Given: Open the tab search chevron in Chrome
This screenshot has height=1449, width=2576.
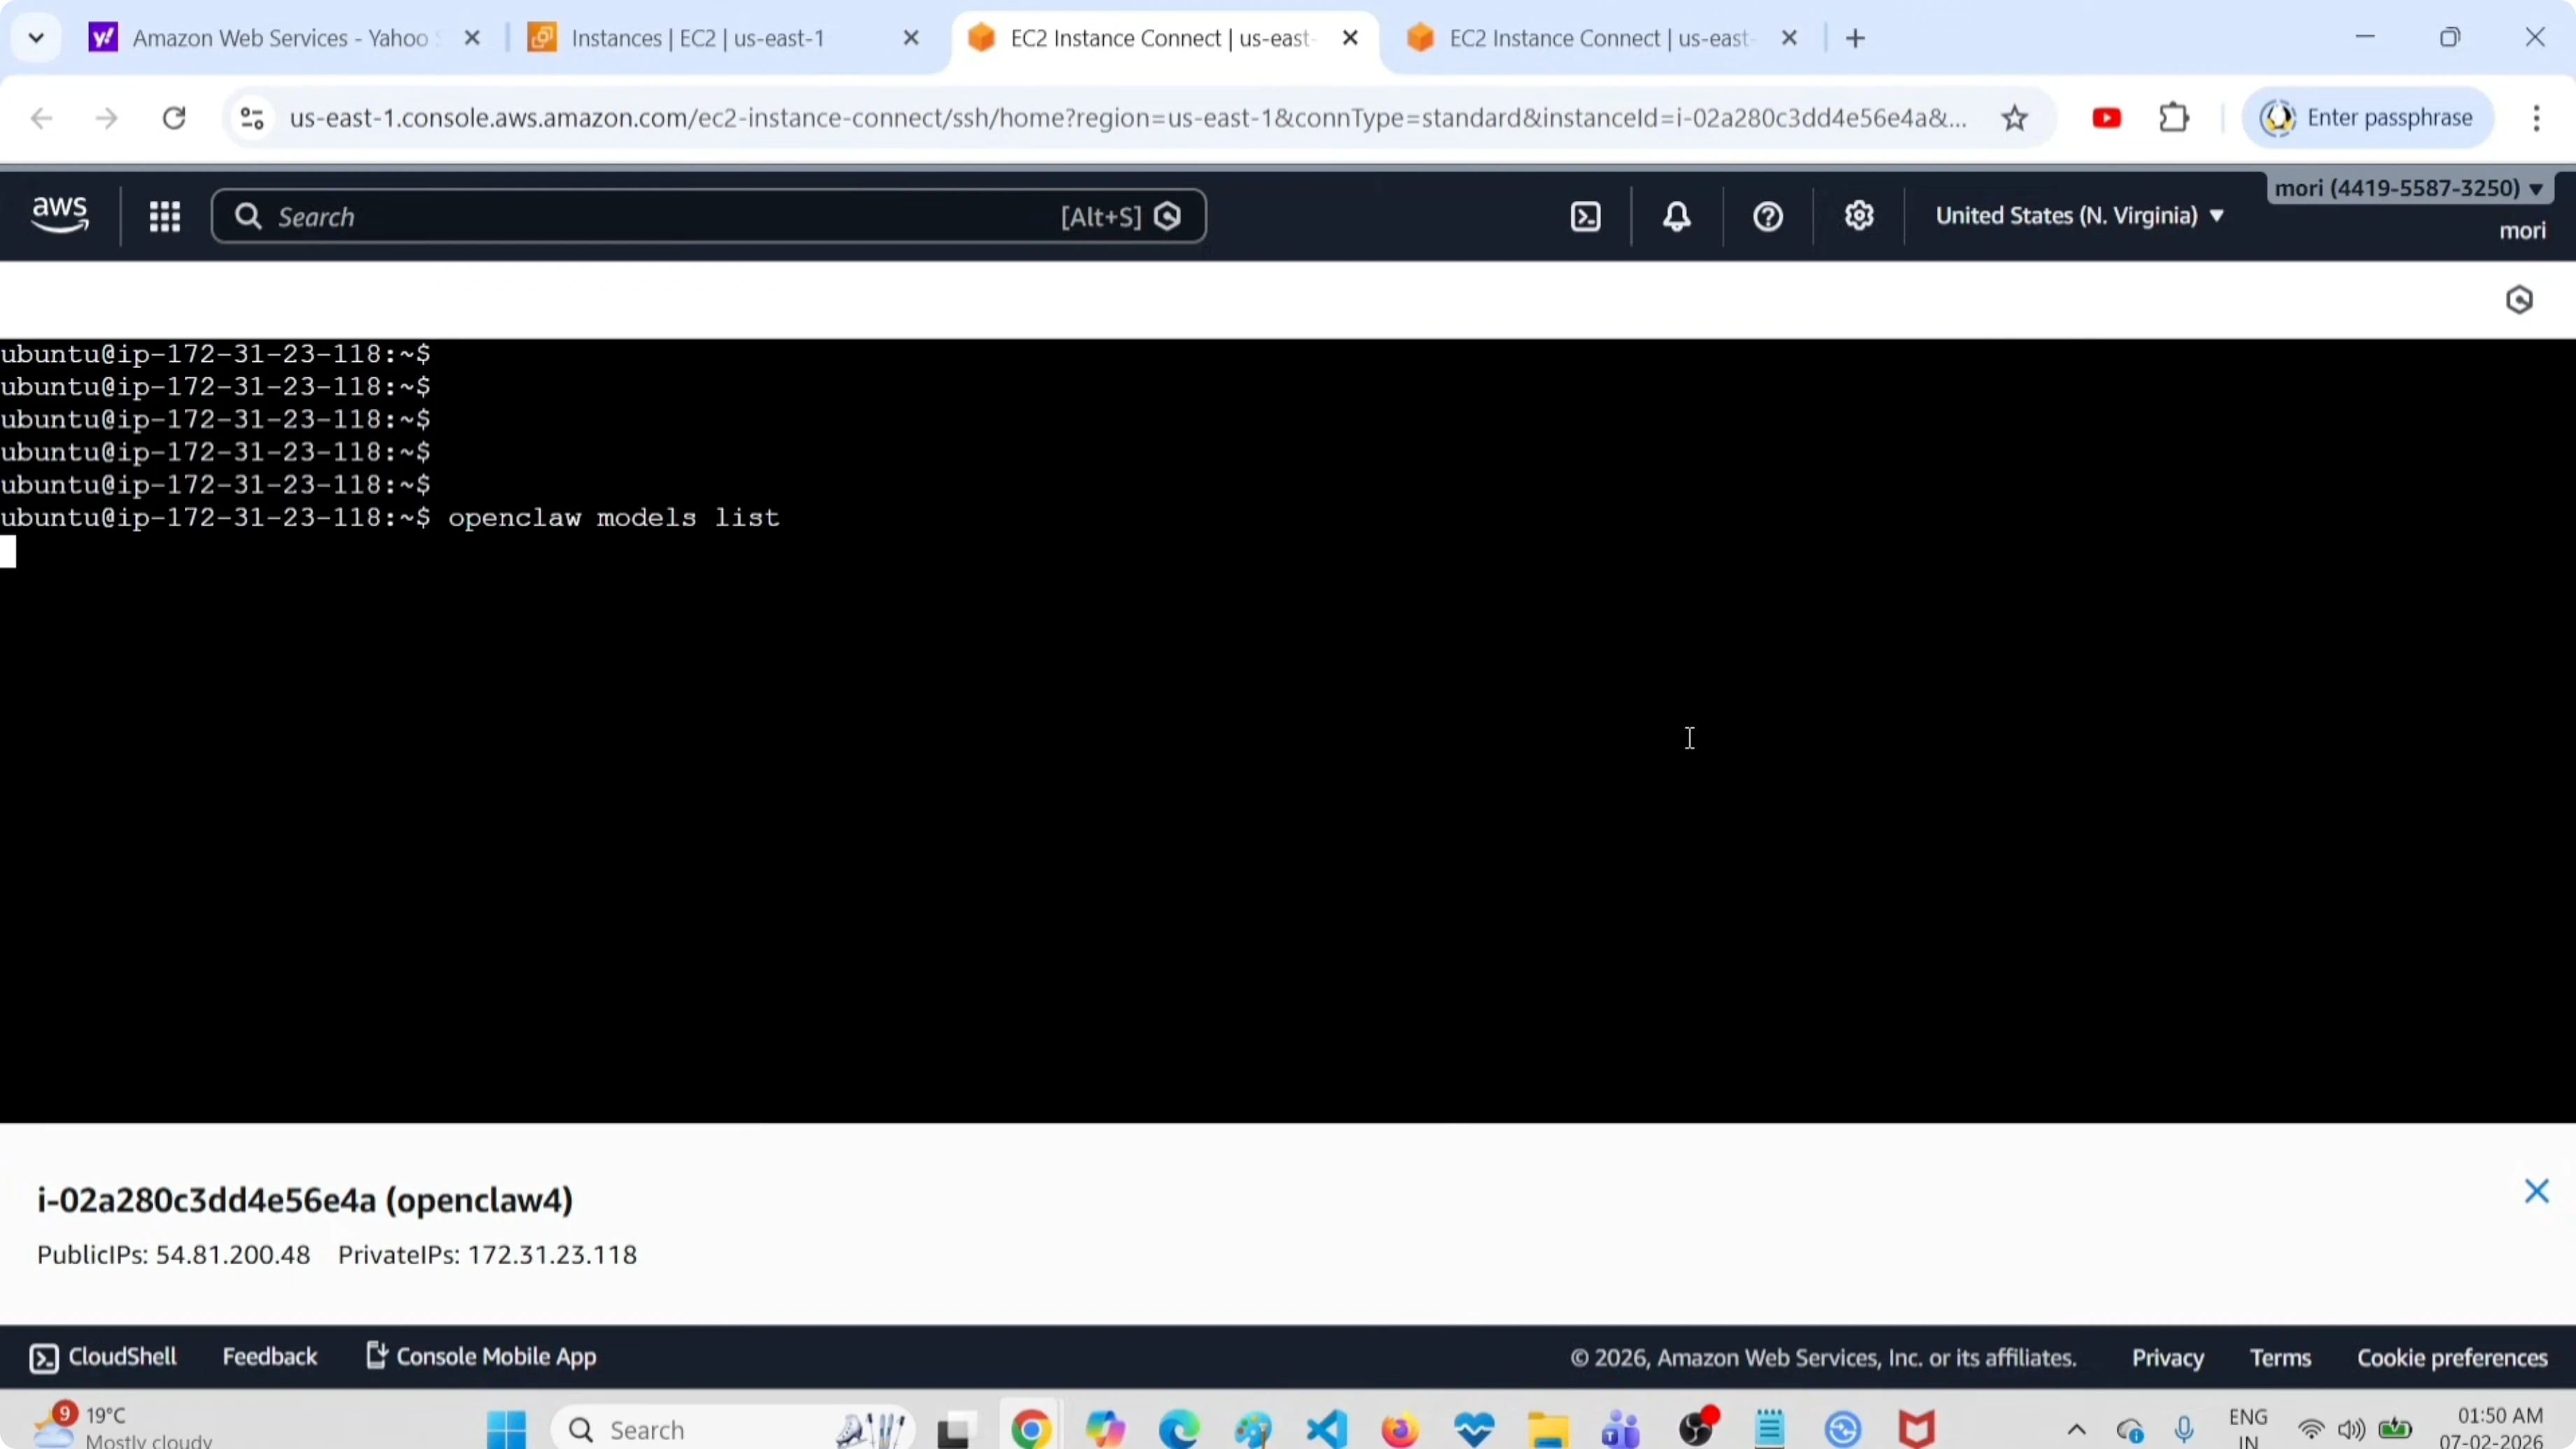Looking at the screenshot, I should 36,38.
